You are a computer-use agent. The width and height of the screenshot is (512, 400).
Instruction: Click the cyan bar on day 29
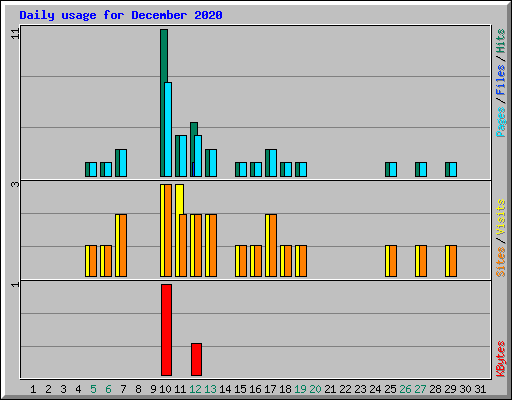point(453,169)
